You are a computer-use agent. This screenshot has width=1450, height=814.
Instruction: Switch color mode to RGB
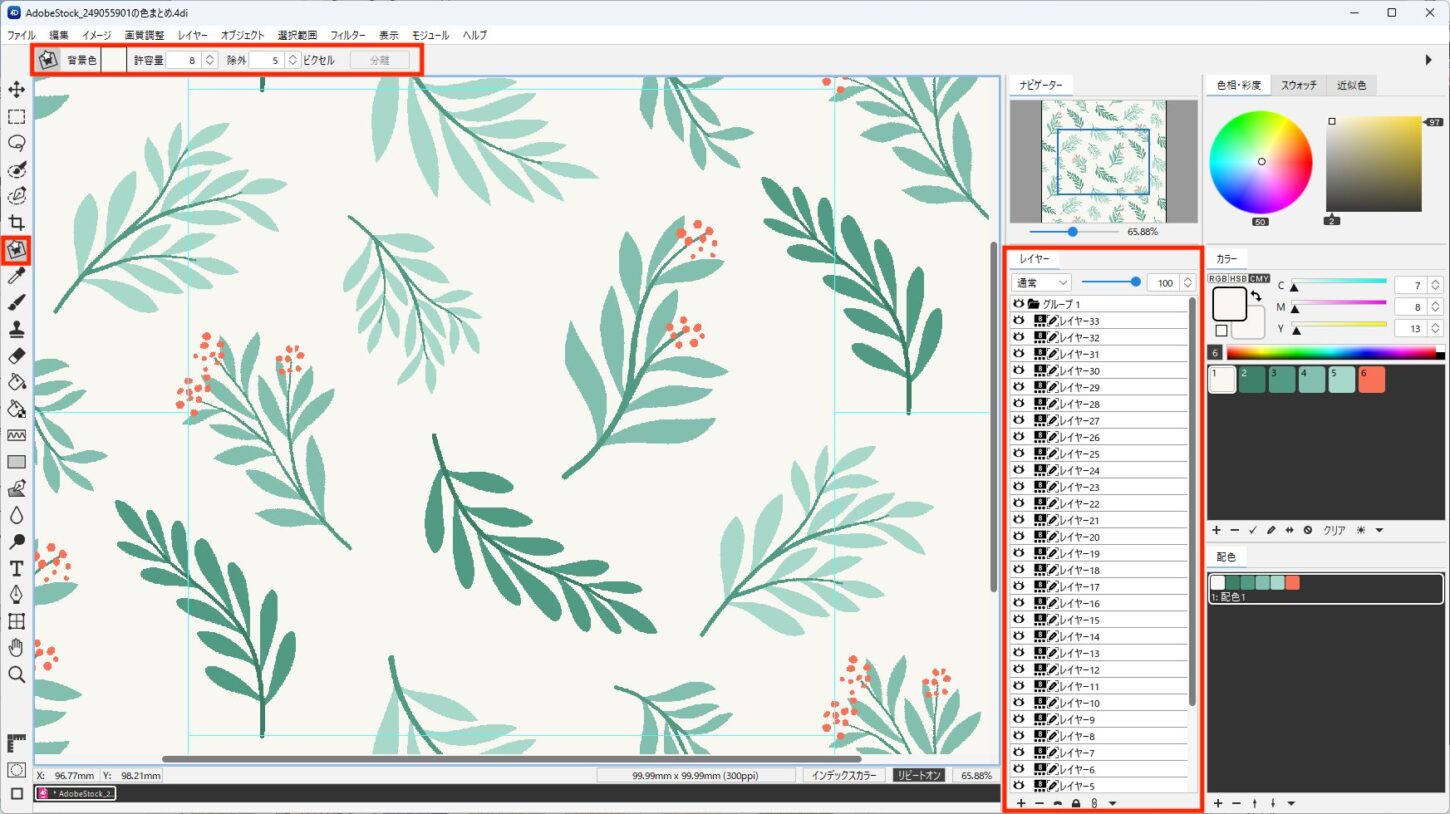click(x=1218, y=279)
